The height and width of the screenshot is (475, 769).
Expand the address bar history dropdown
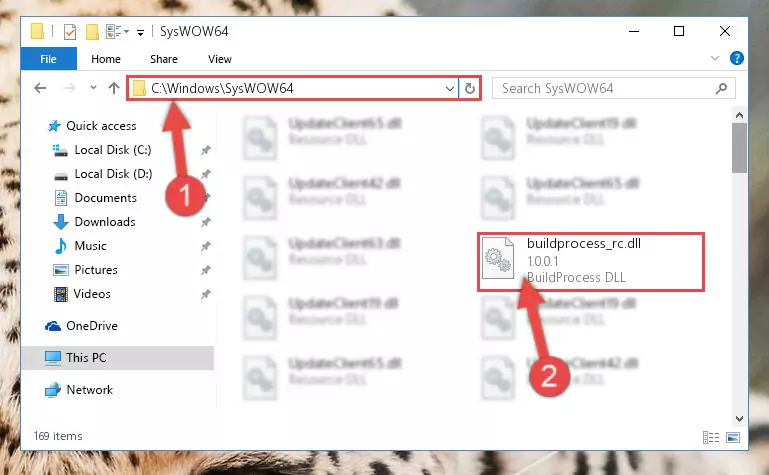[449, 88]
